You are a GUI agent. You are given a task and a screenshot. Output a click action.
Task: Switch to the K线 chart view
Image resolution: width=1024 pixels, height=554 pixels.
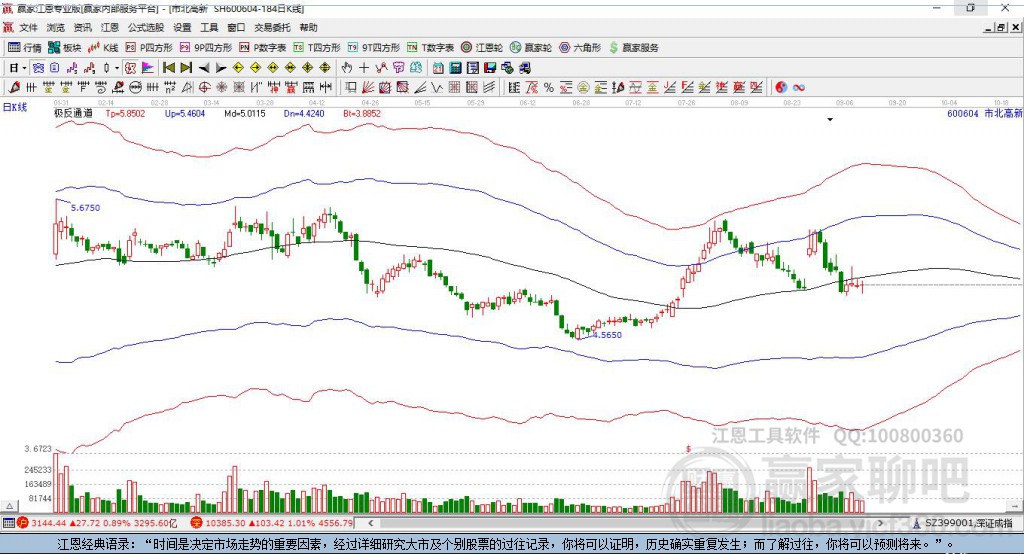103,48
